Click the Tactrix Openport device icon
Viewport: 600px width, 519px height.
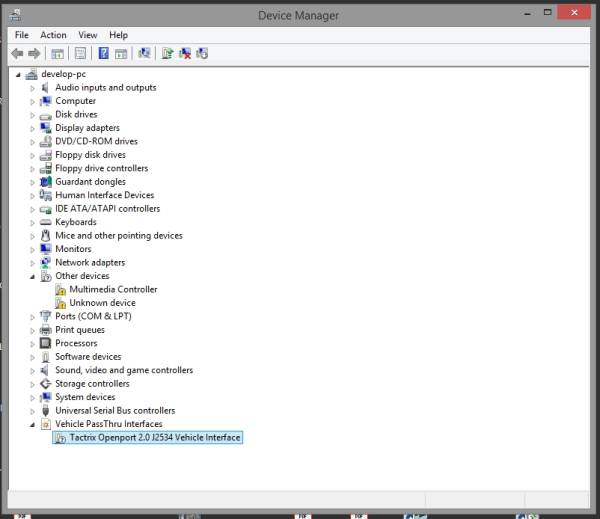coord(60,438)
